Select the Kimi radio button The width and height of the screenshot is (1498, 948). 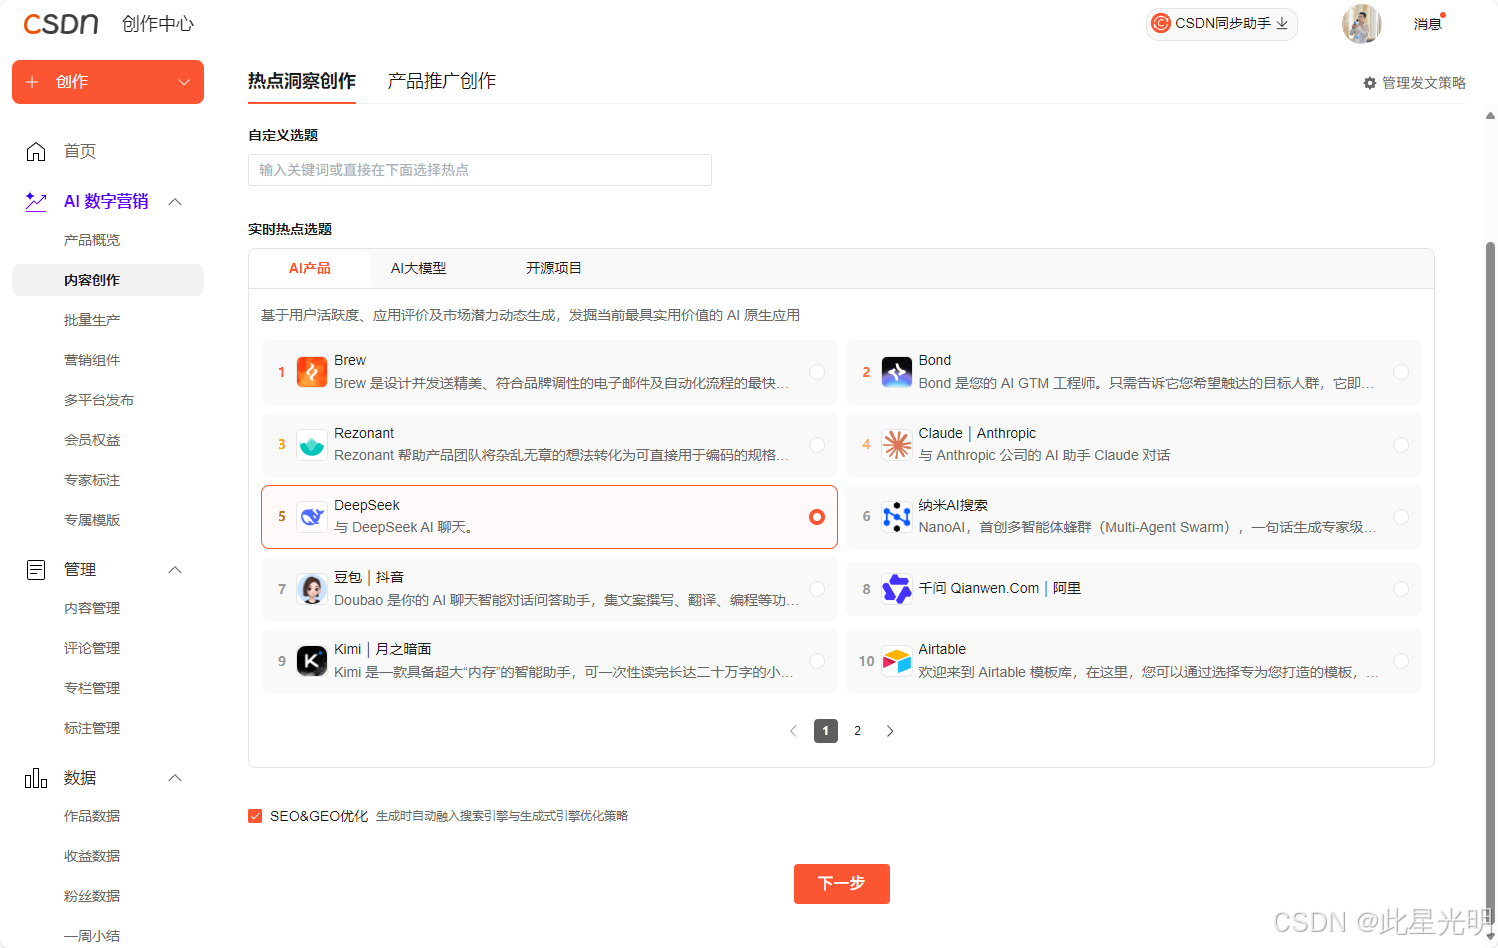[x=817, y=661]
